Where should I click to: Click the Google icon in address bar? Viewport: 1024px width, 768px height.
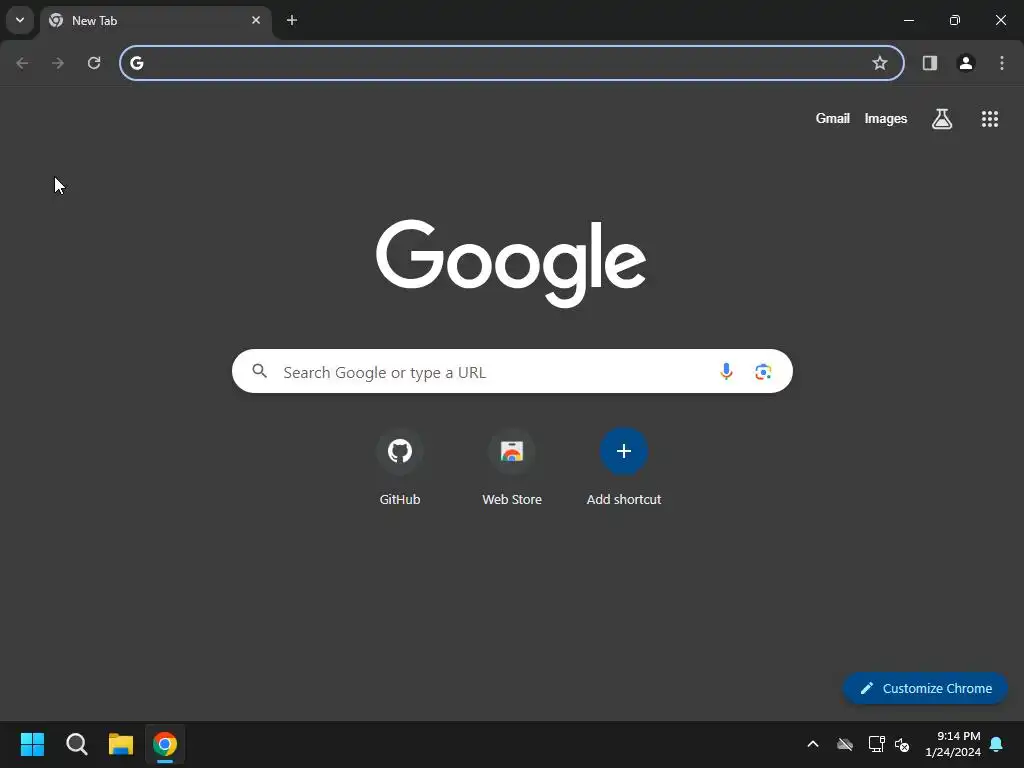(x=136, y=63)
